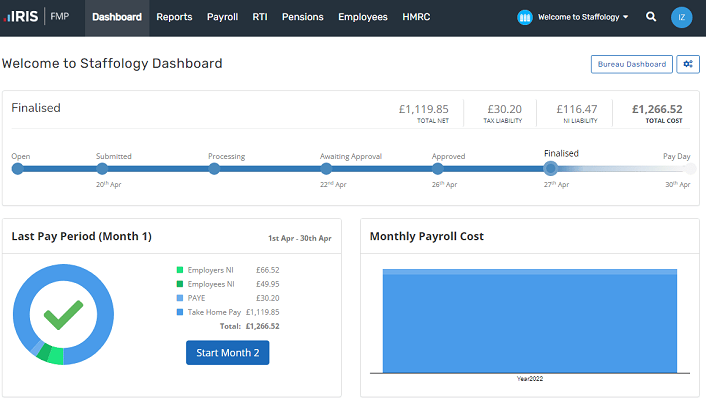706x405 pixels.
Task: Click the Year2022 bar in payroll chart
Action: click(x=529, y=321)
